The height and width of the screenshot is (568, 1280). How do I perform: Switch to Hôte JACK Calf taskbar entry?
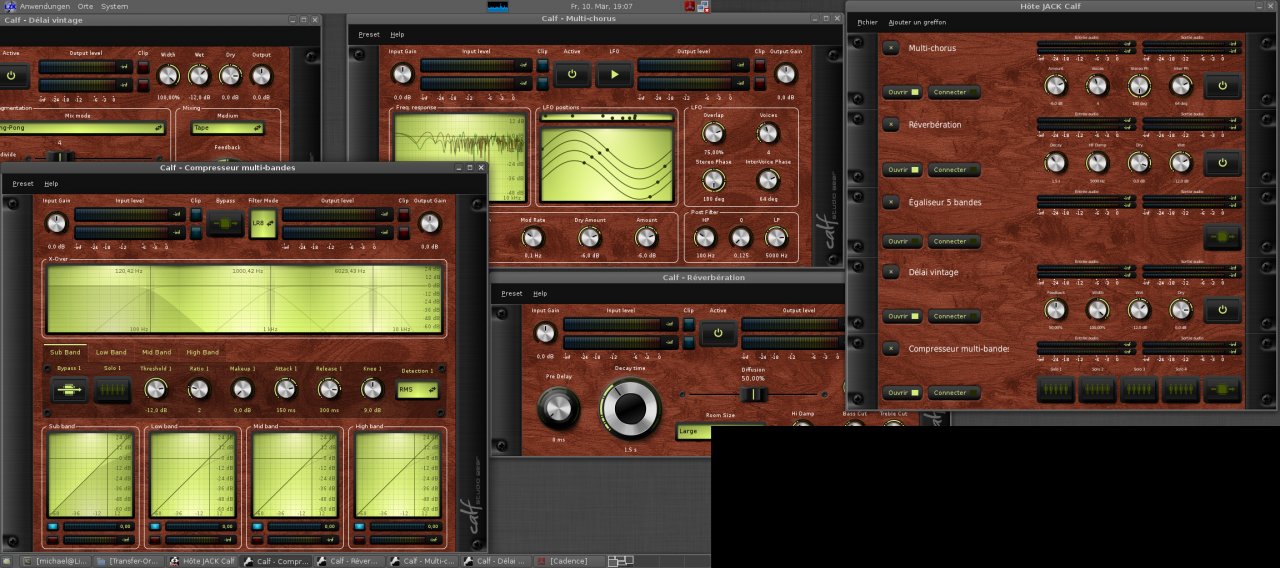pos(203,561)
